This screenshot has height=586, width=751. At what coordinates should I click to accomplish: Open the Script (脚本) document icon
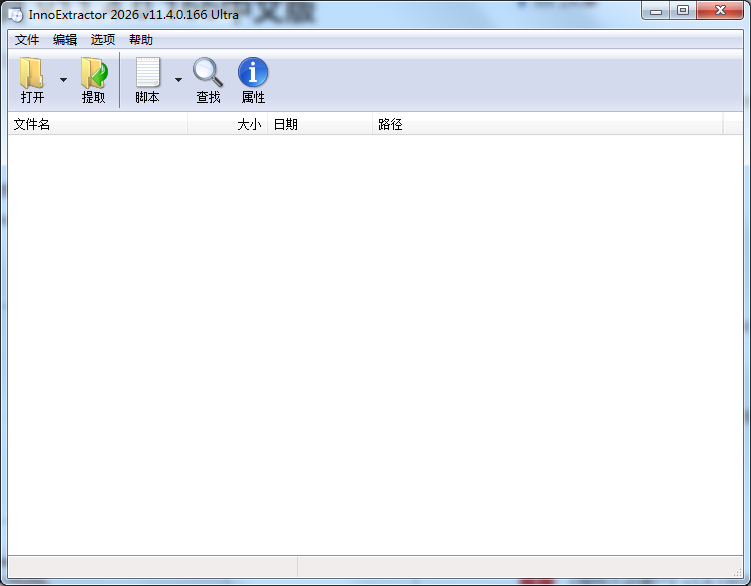tap(147, 74)
